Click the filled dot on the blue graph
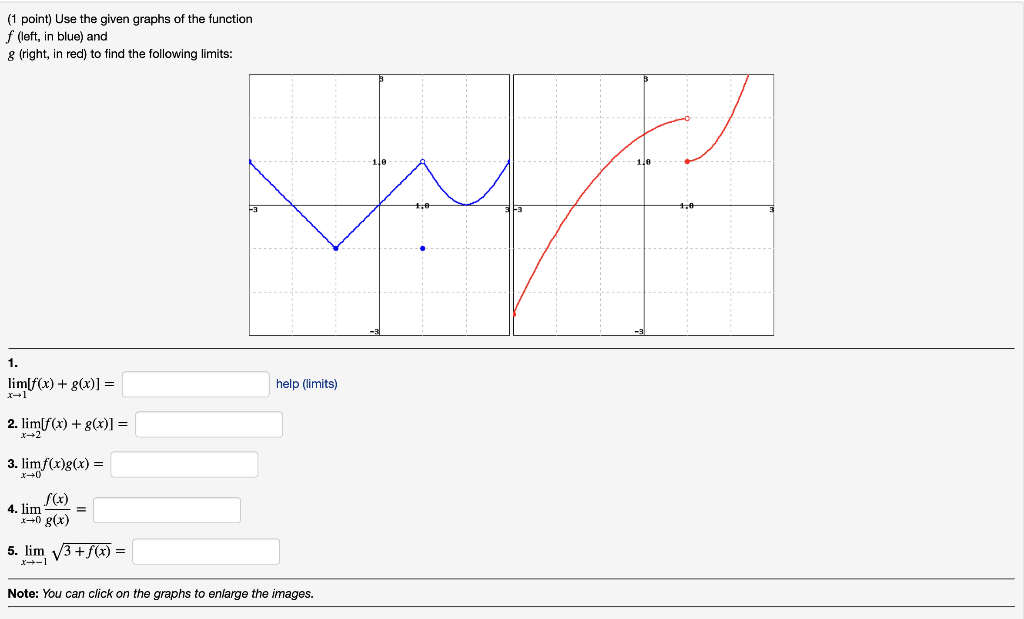 click(x=423, y=248)
